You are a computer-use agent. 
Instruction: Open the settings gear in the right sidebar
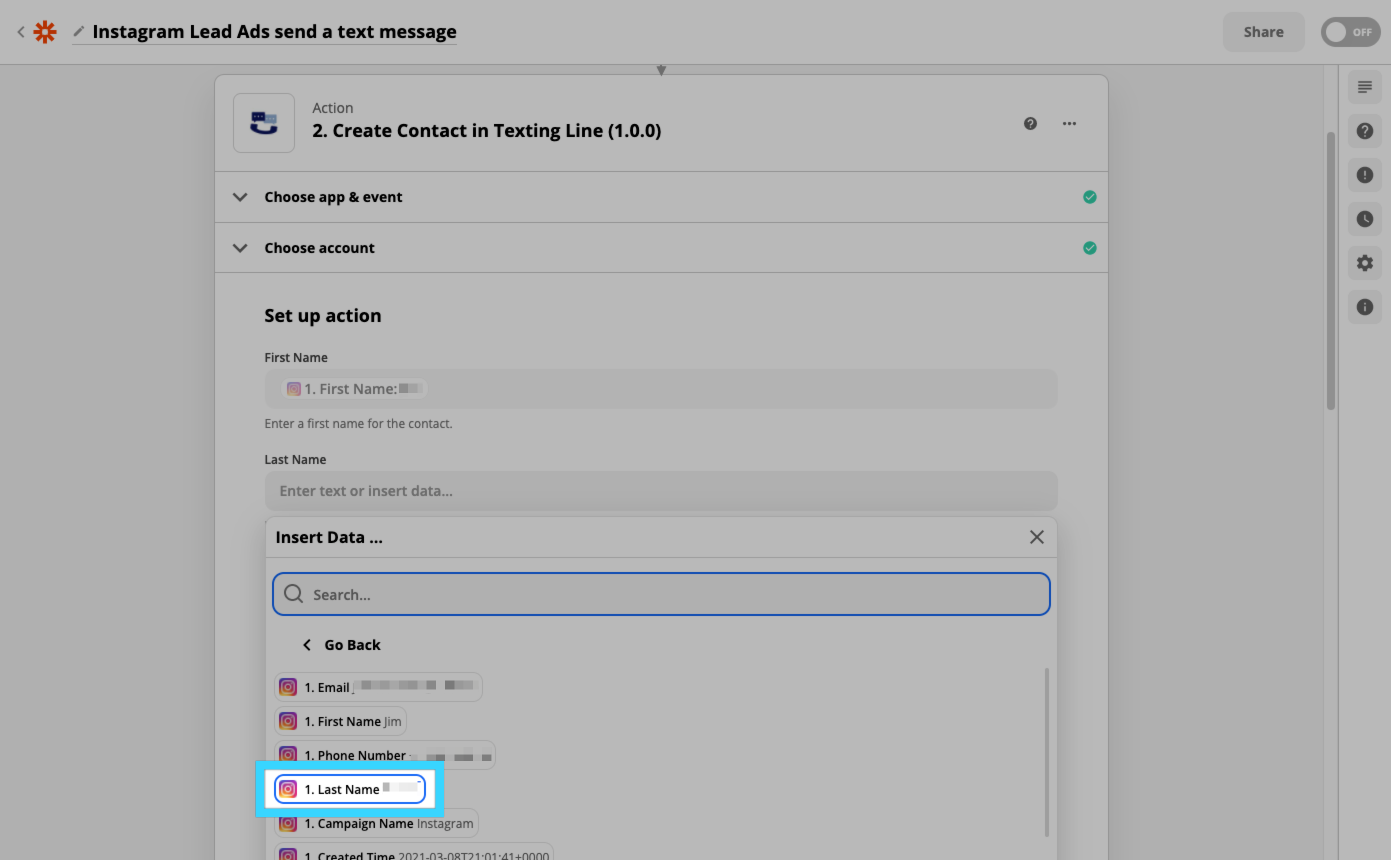[1364, 262]
